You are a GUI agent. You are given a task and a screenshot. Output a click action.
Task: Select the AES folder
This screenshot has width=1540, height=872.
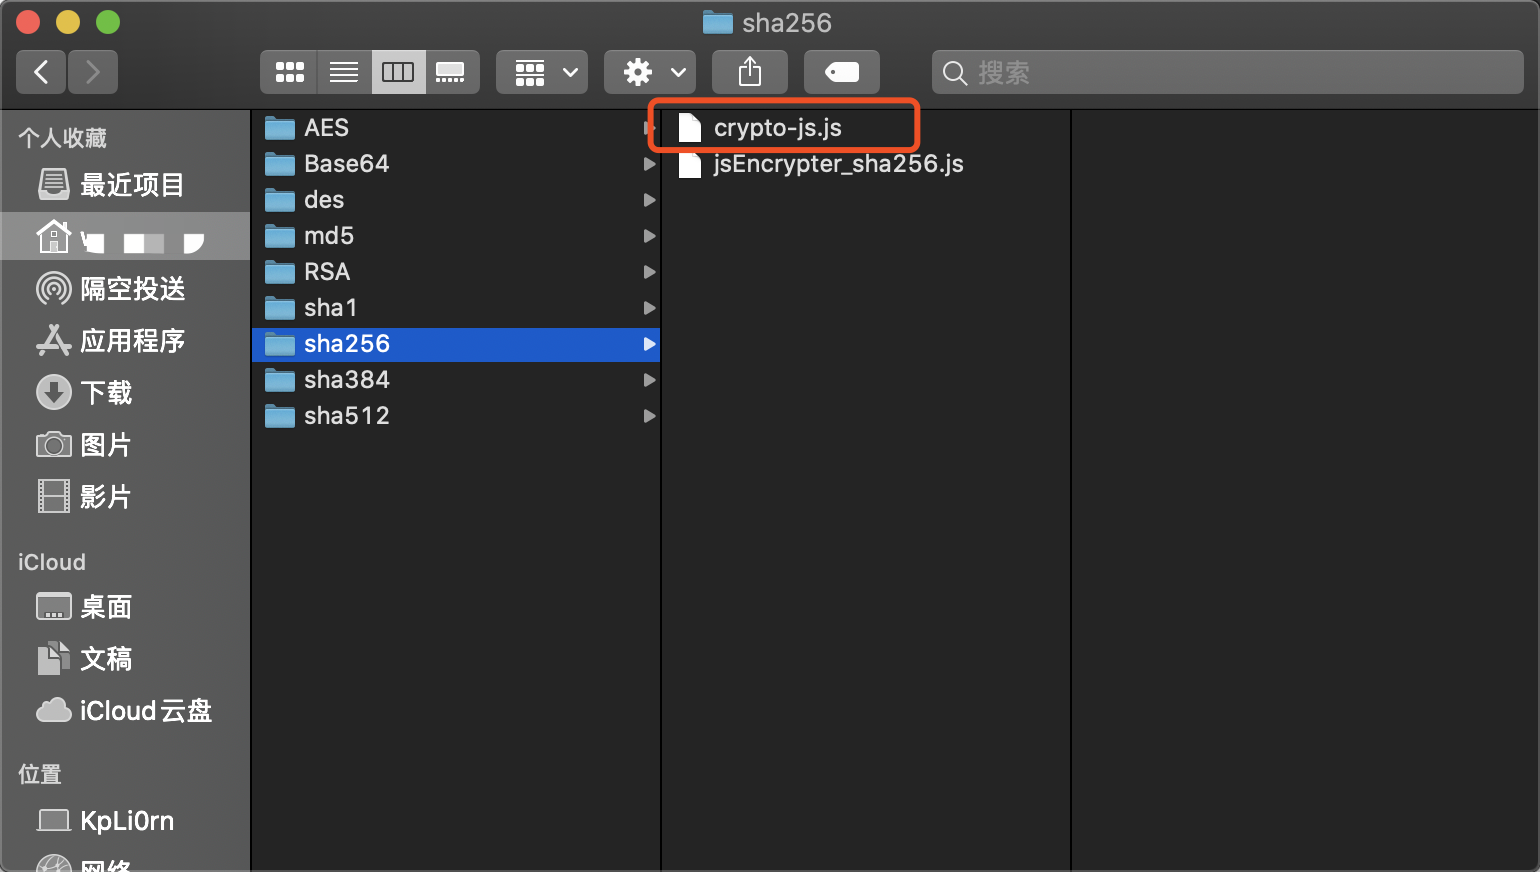coord(456,128)
